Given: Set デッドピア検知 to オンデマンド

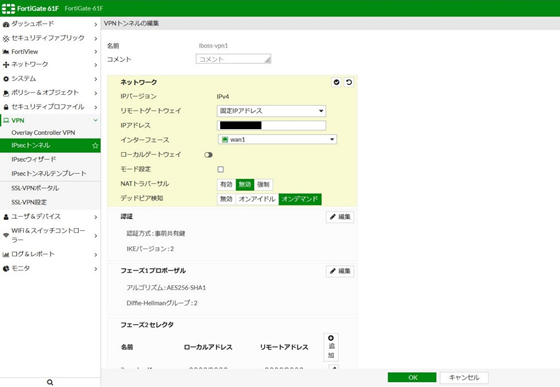Looking at the screenshot, I should point(300,199).
